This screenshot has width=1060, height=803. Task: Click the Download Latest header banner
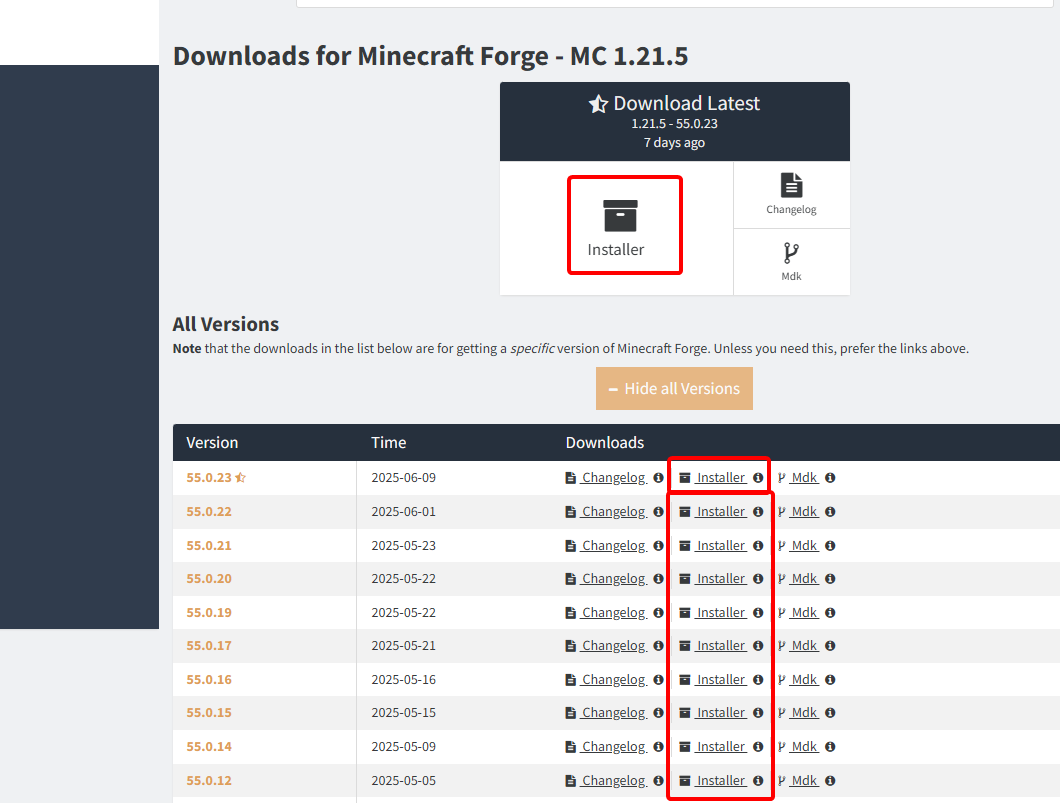point(675,122)
